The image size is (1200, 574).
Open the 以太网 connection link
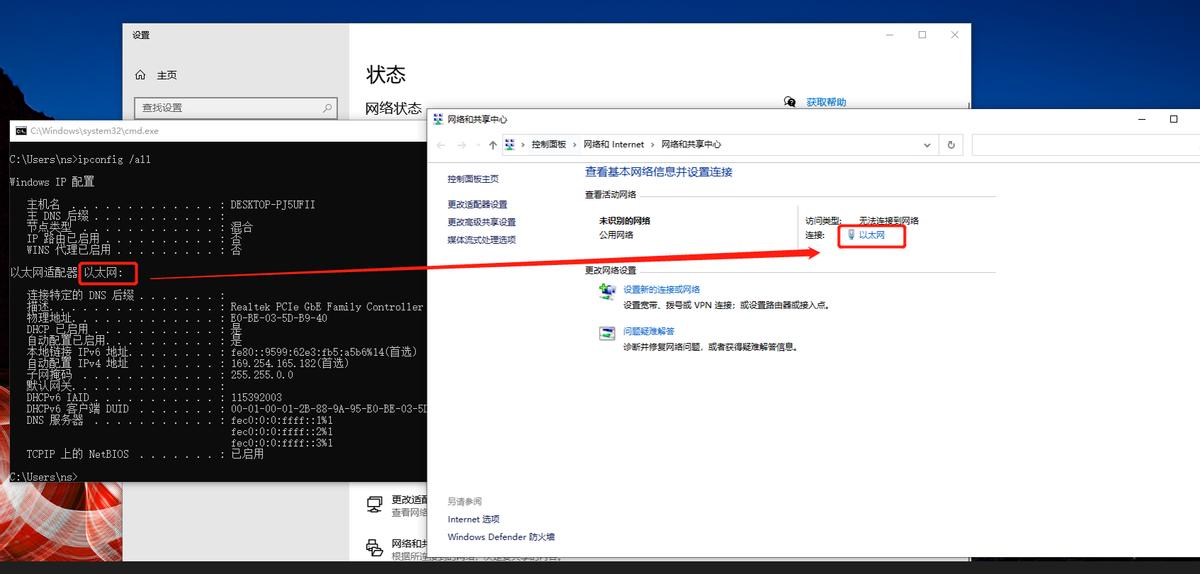(872, 235)
